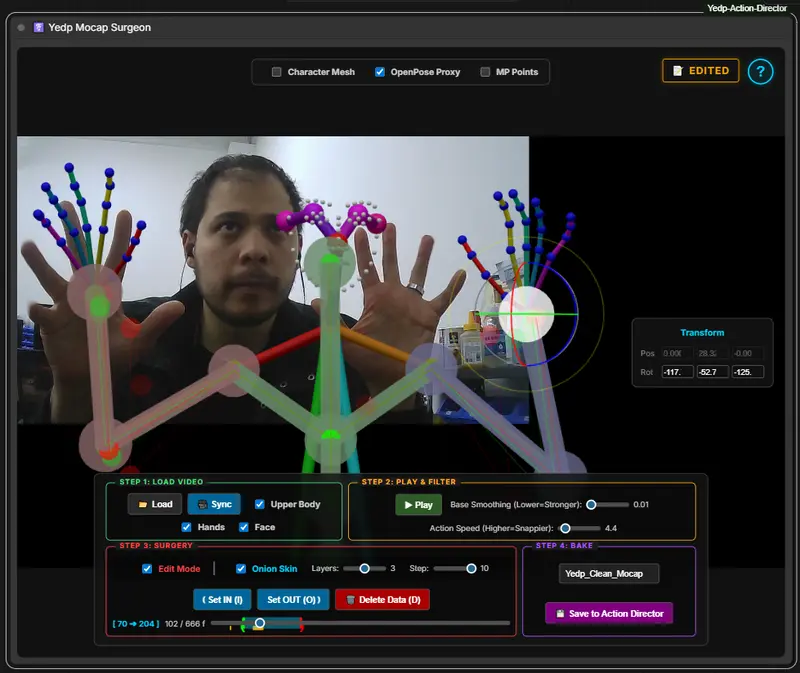The image size is (800, 673).
Task: Disable the Onion Skin checkbox
Action: coord(241,568)
